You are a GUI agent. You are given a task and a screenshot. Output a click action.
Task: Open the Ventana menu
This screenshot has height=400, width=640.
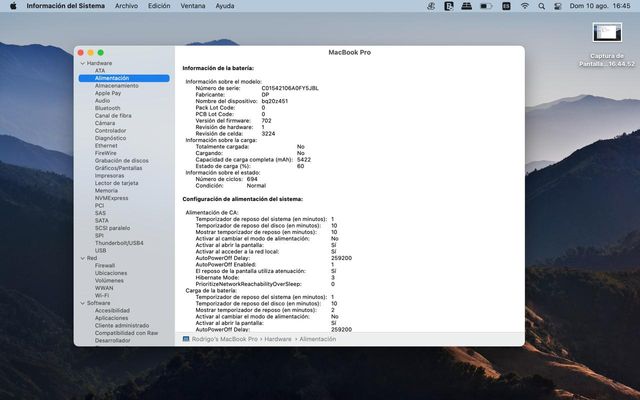[193, 6]
